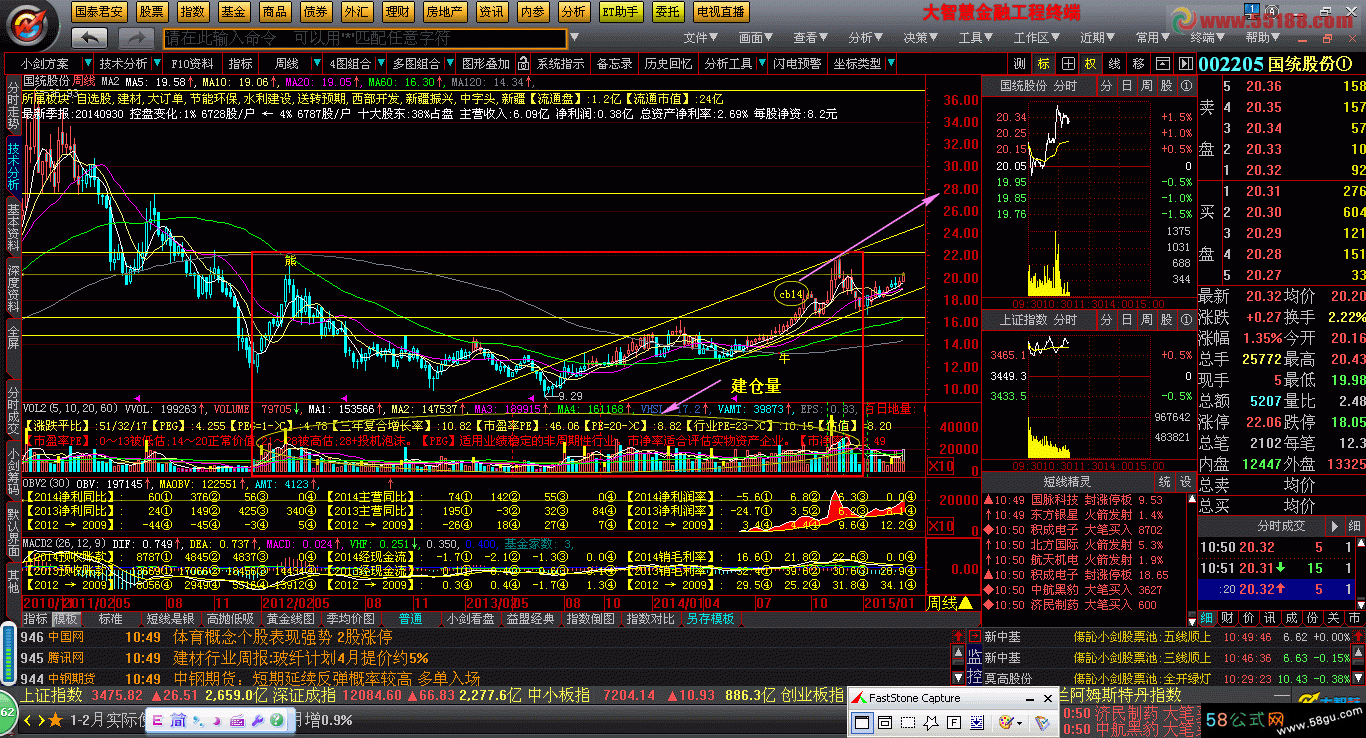Toggle the 标 marker tool
1366x738 pixels.
coord(1043,64)
